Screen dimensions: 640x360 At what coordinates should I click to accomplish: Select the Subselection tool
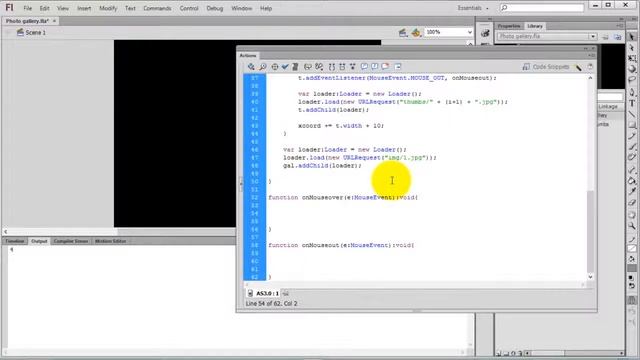(632, 48)
